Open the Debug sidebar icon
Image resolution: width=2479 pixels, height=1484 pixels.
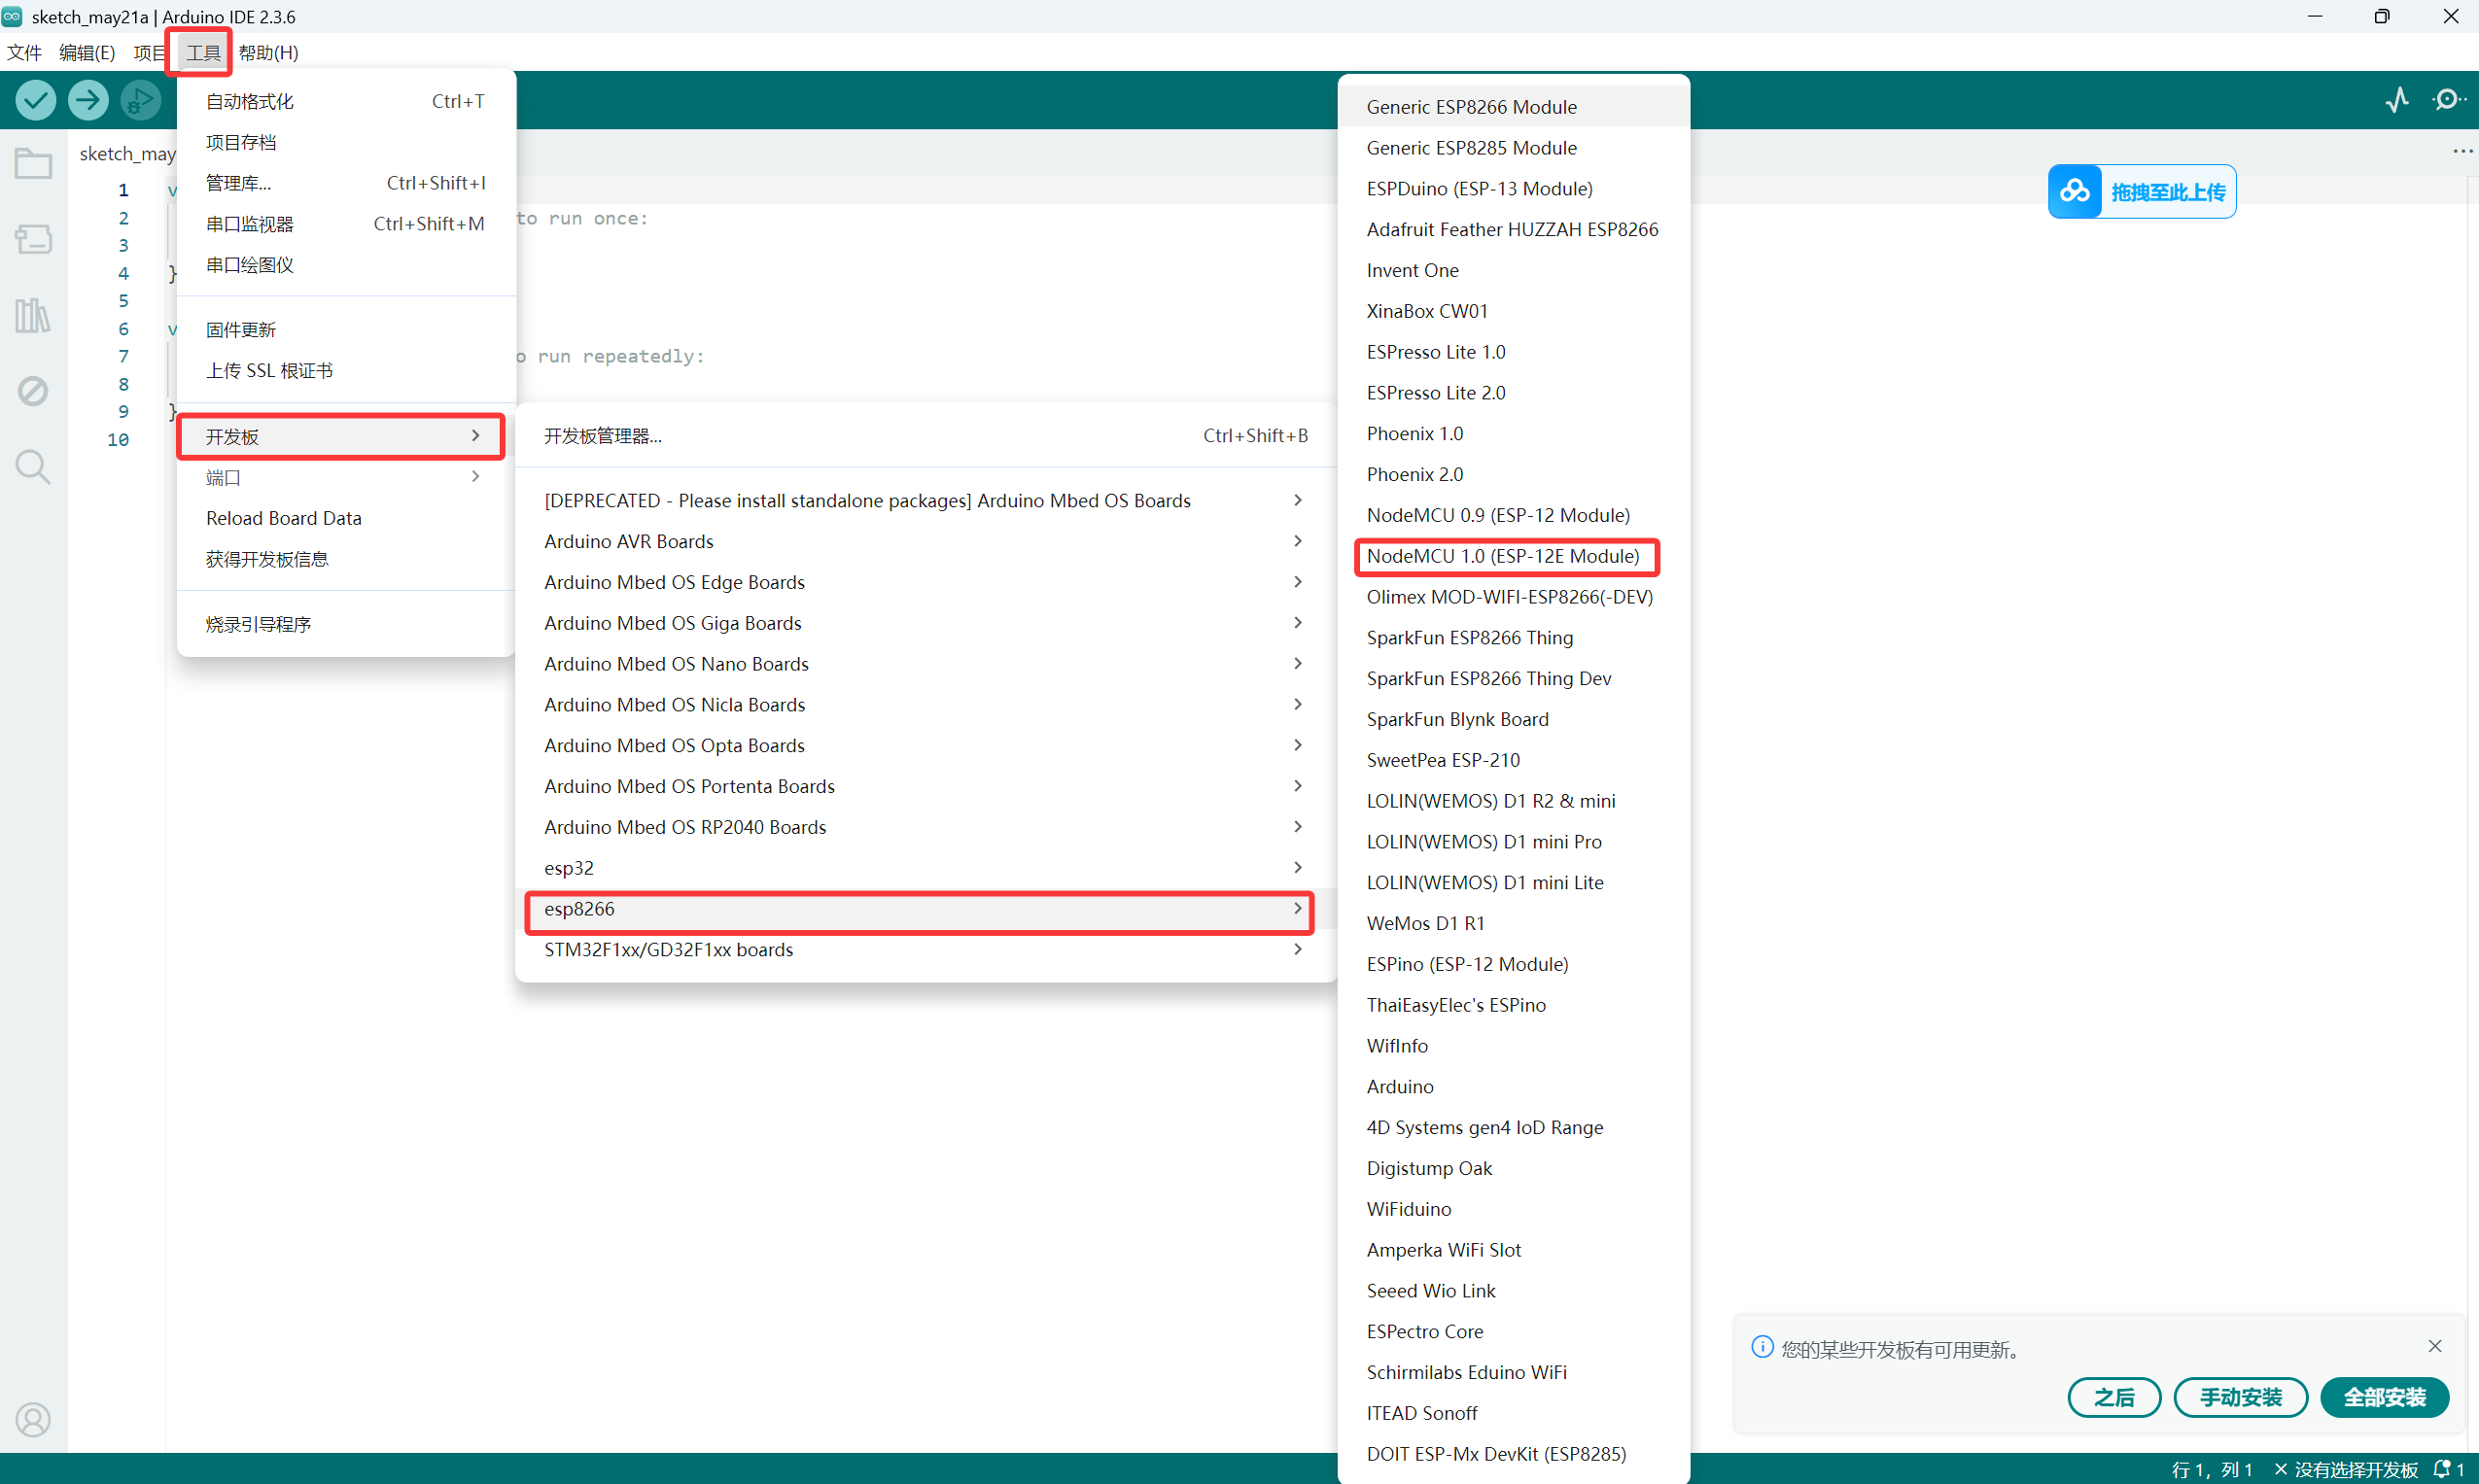[x=33, y=391]
